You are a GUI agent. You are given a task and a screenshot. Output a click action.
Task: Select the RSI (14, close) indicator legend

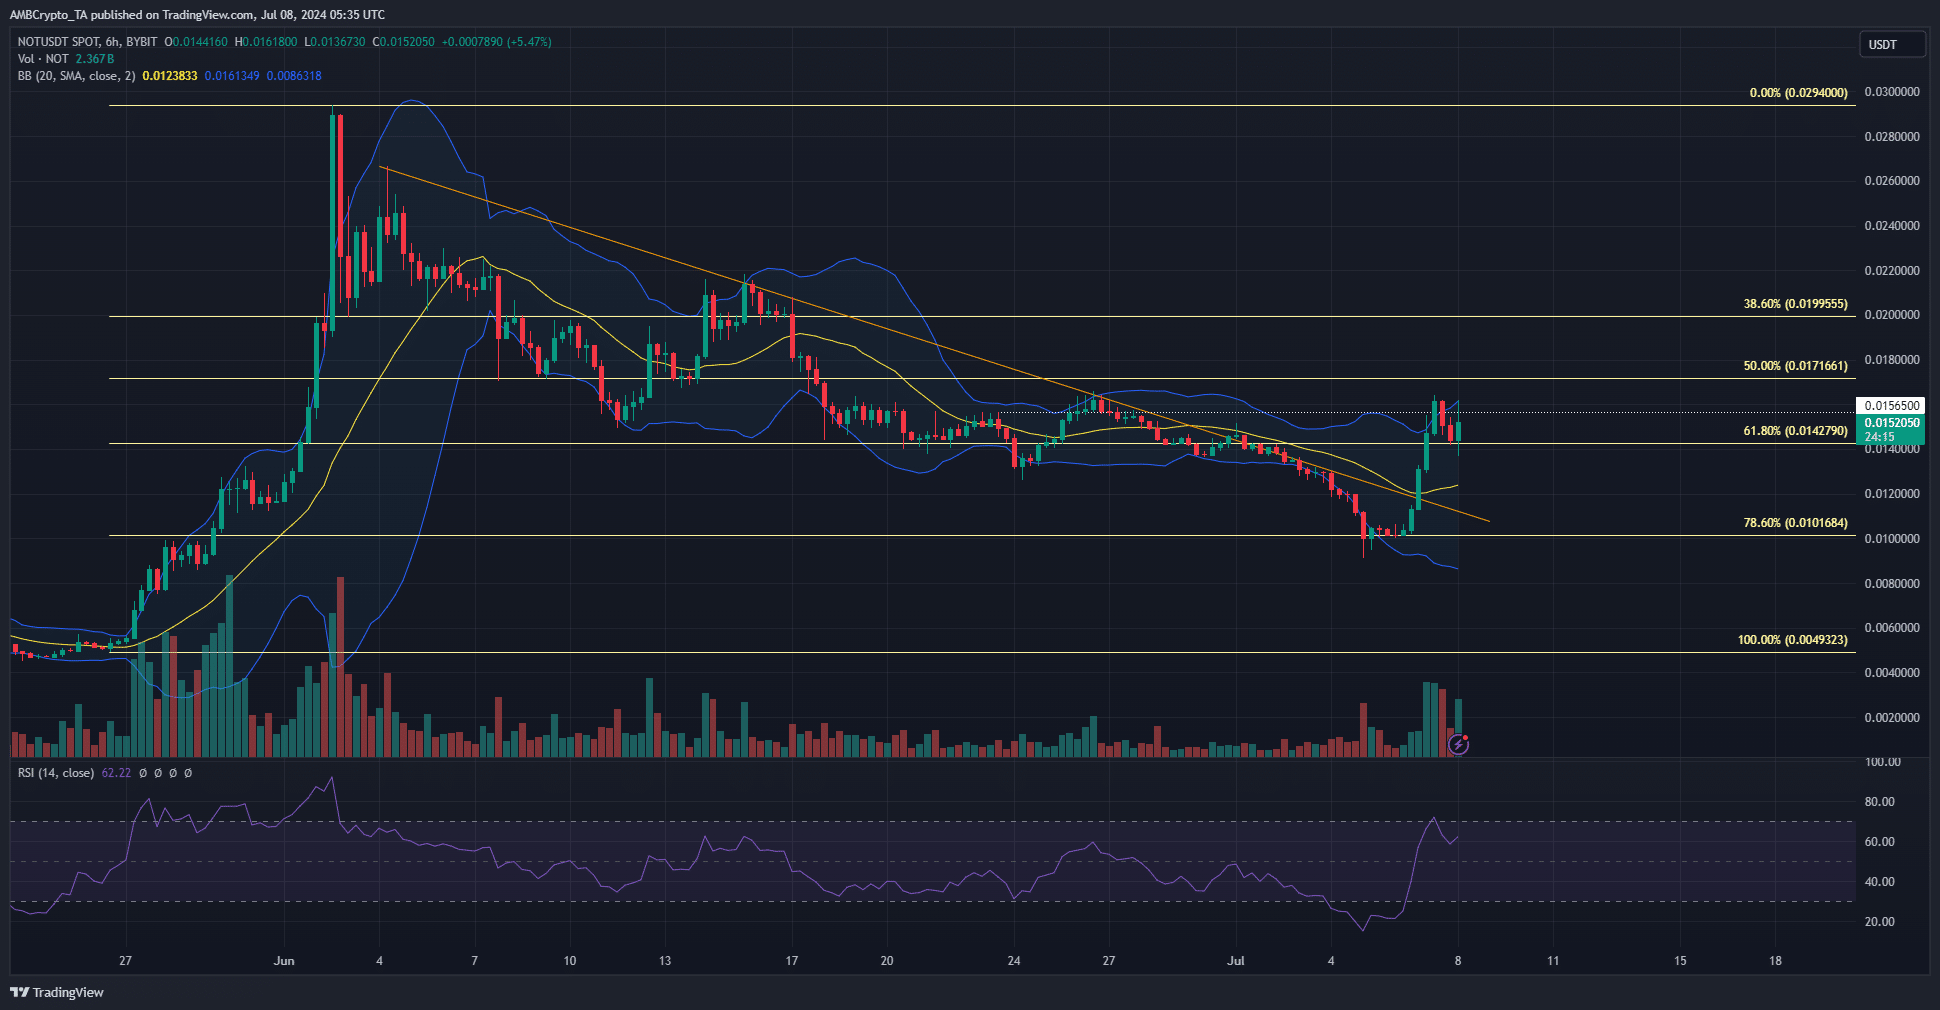(x=56, y=773)
